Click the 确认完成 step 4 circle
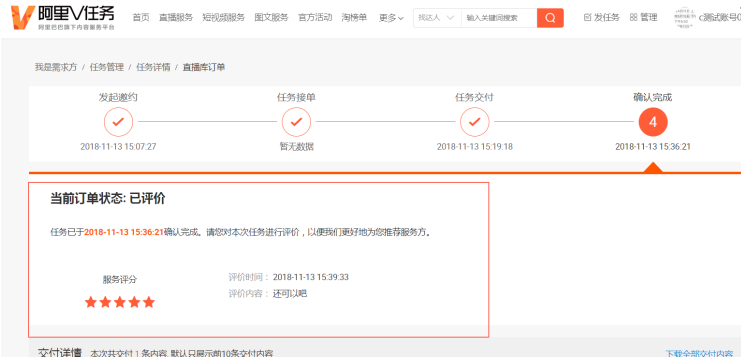This screenshot has width=741, height=362. (653, 122)
